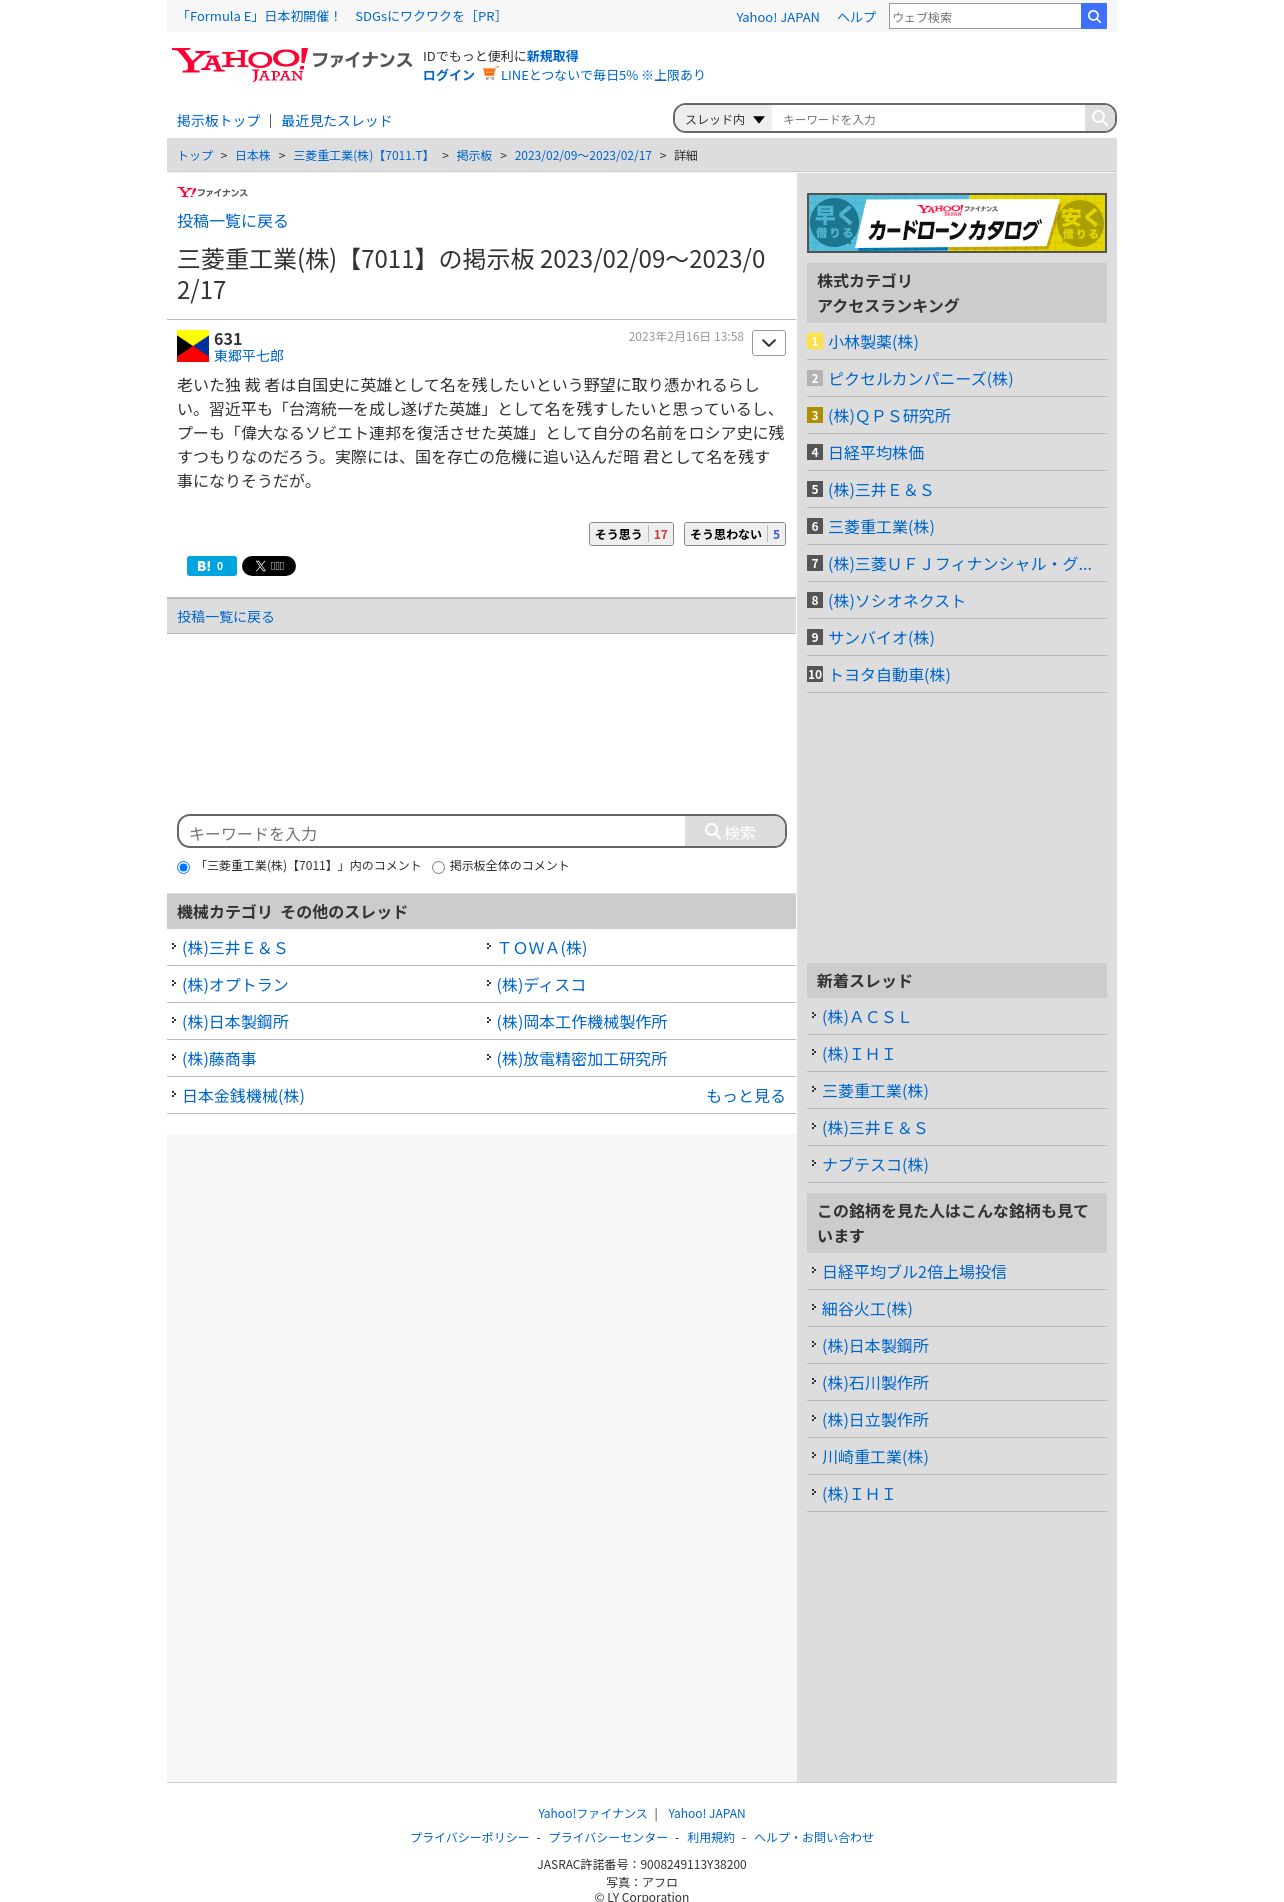Go to 三菱重工業(株)【7011.T】 breadcrumb
Image resolution: width=1284 pixels, height=1902 pixels.
click(363, 155)
